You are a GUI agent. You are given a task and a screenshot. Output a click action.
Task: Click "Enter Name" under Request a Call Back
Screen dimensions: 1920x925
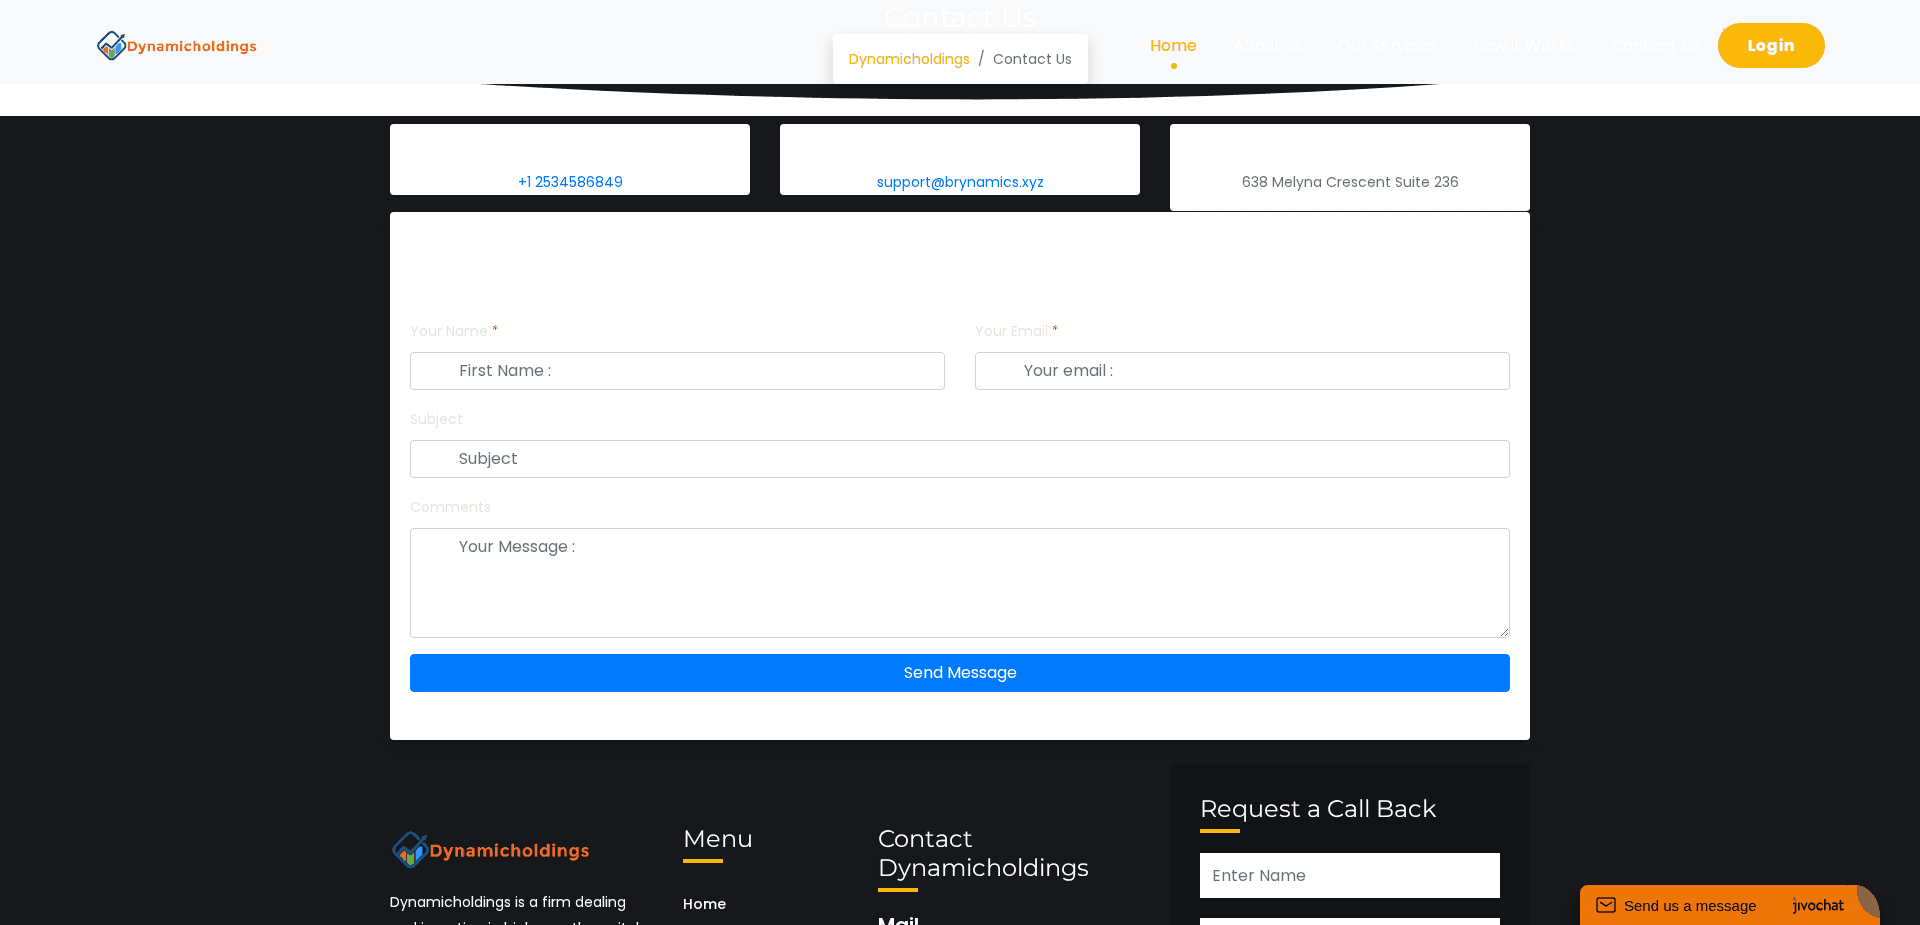(x=1349, y=875)
